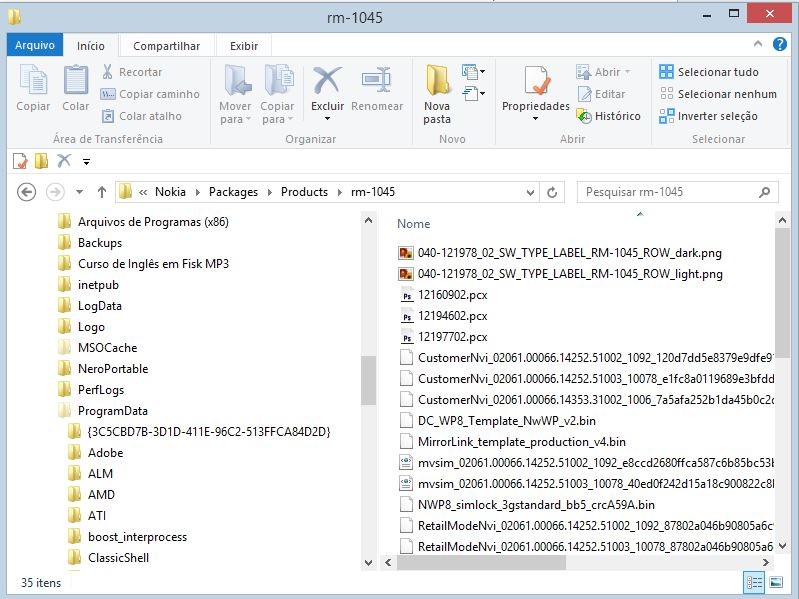Switch to large icons view in status bar
Screen dimensions: 799x599
(x=776, y=582)
